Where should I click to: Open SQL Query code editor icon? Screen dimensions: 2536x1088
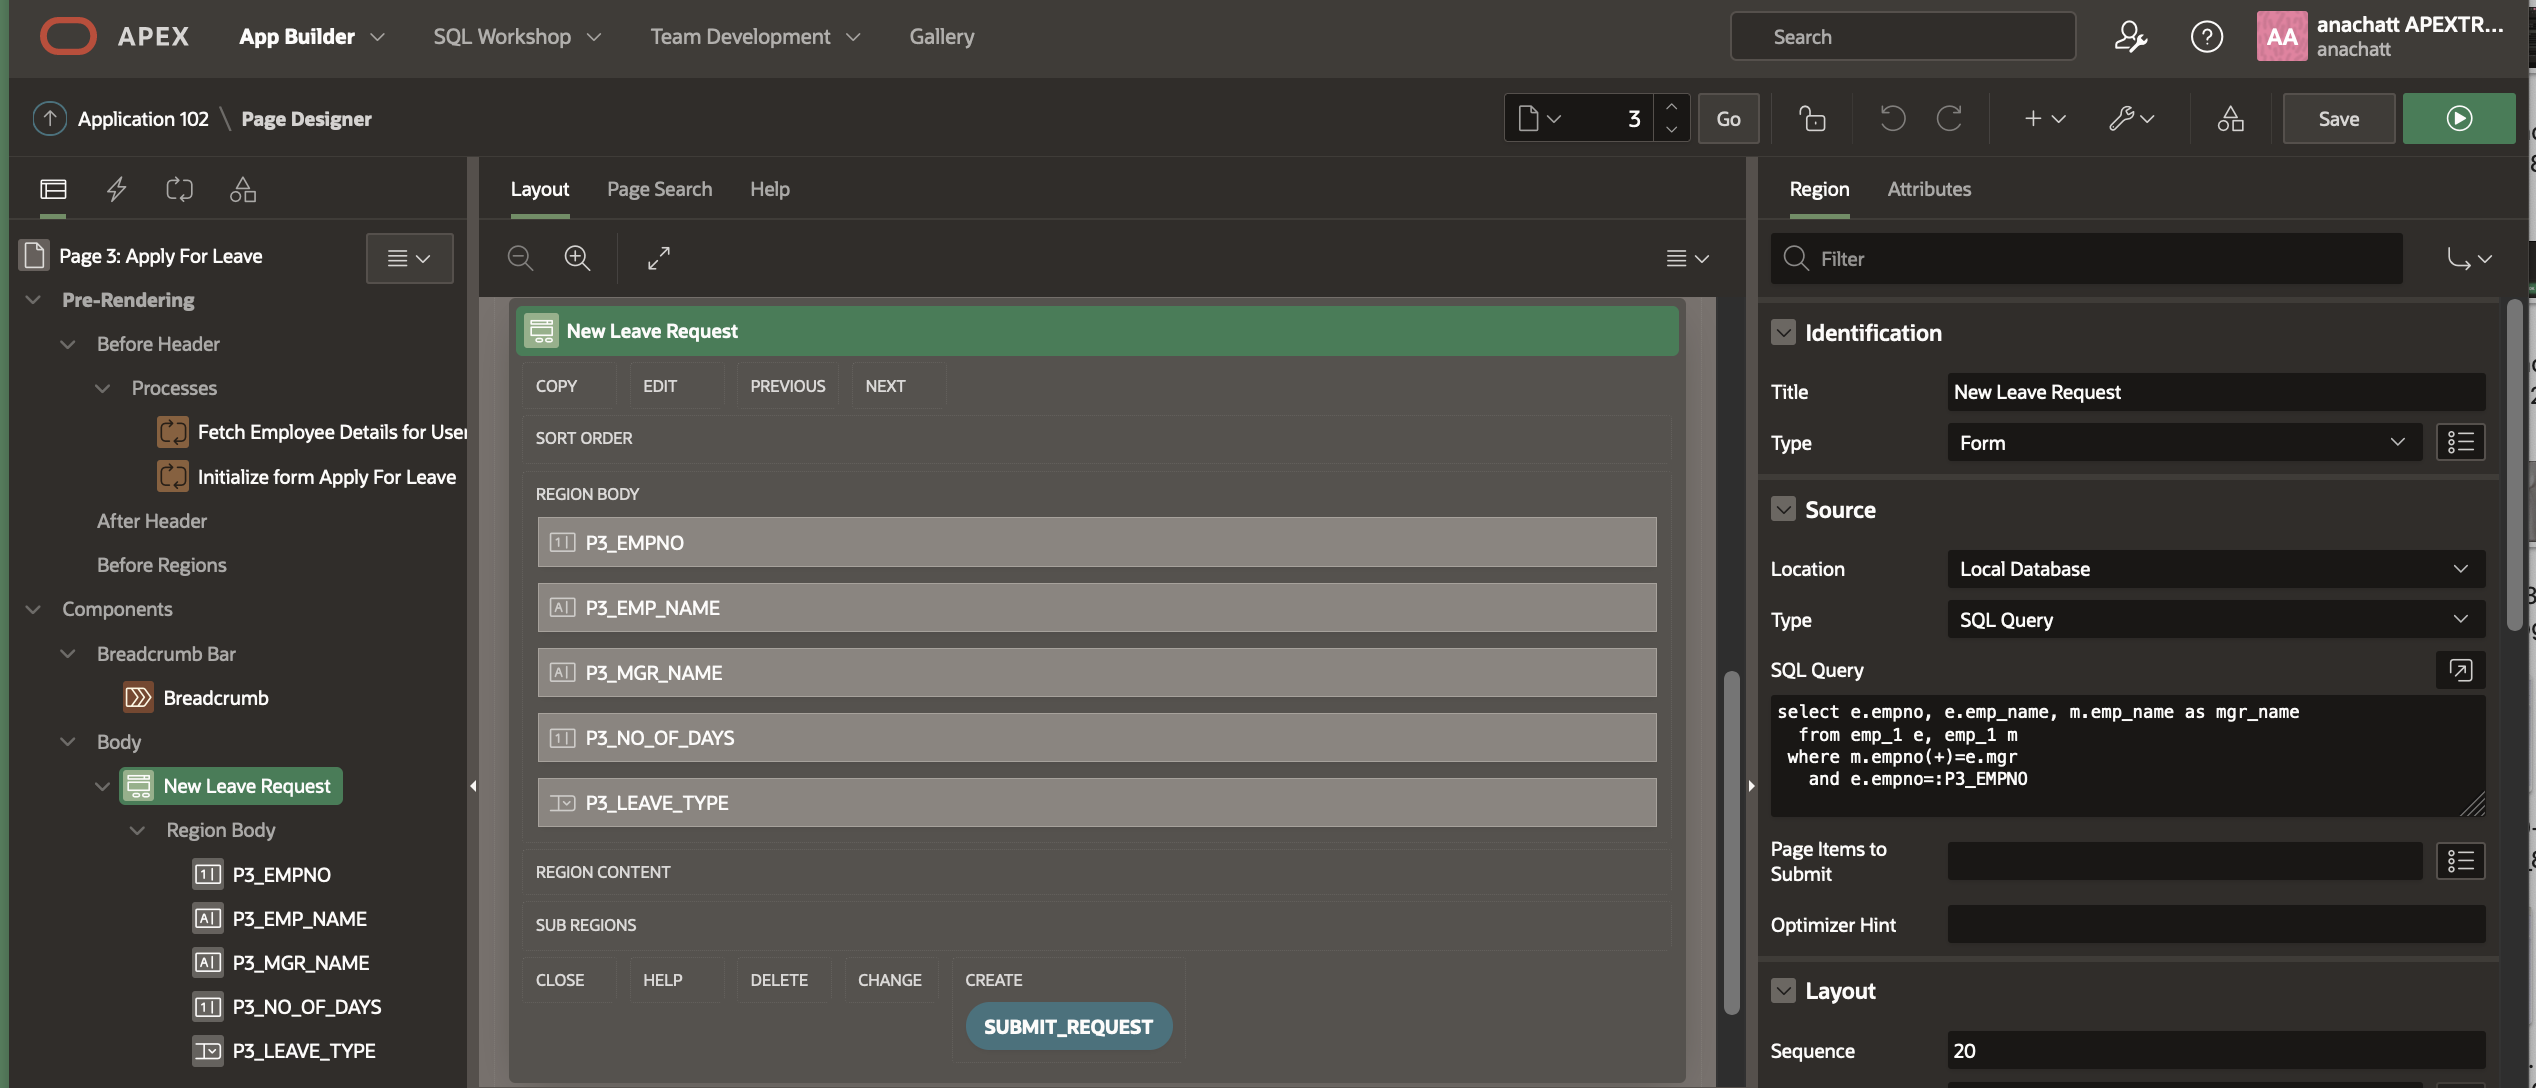click(x=2460, y=670)
